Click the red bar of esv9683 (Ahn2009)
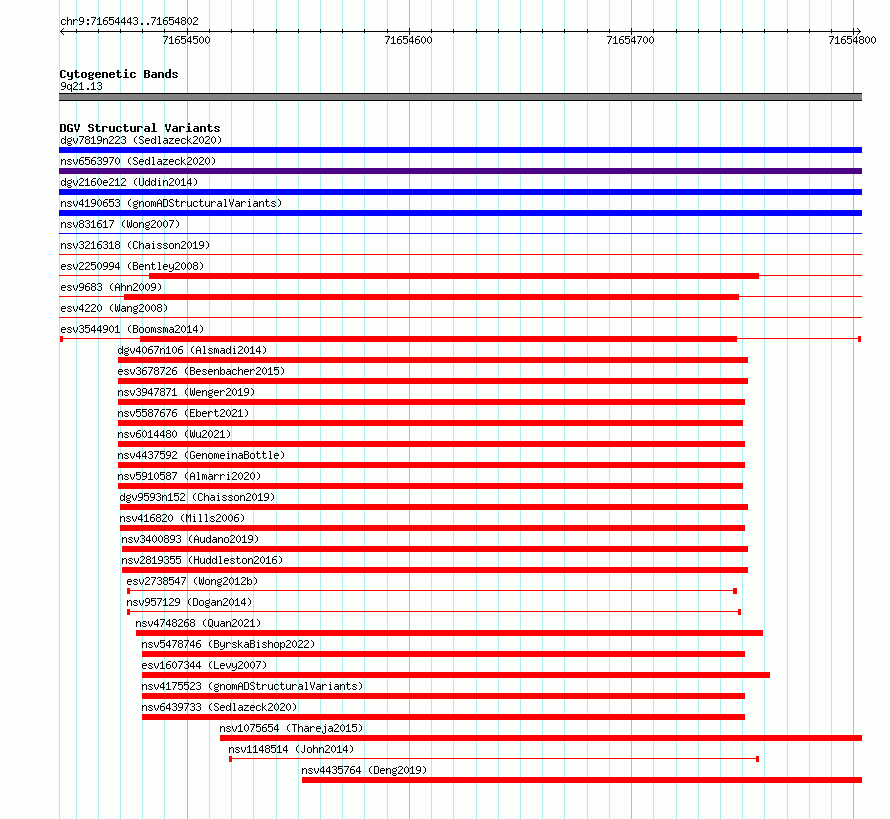The width and height of the screenshot is (890, 819). click(x=431, y=297)
